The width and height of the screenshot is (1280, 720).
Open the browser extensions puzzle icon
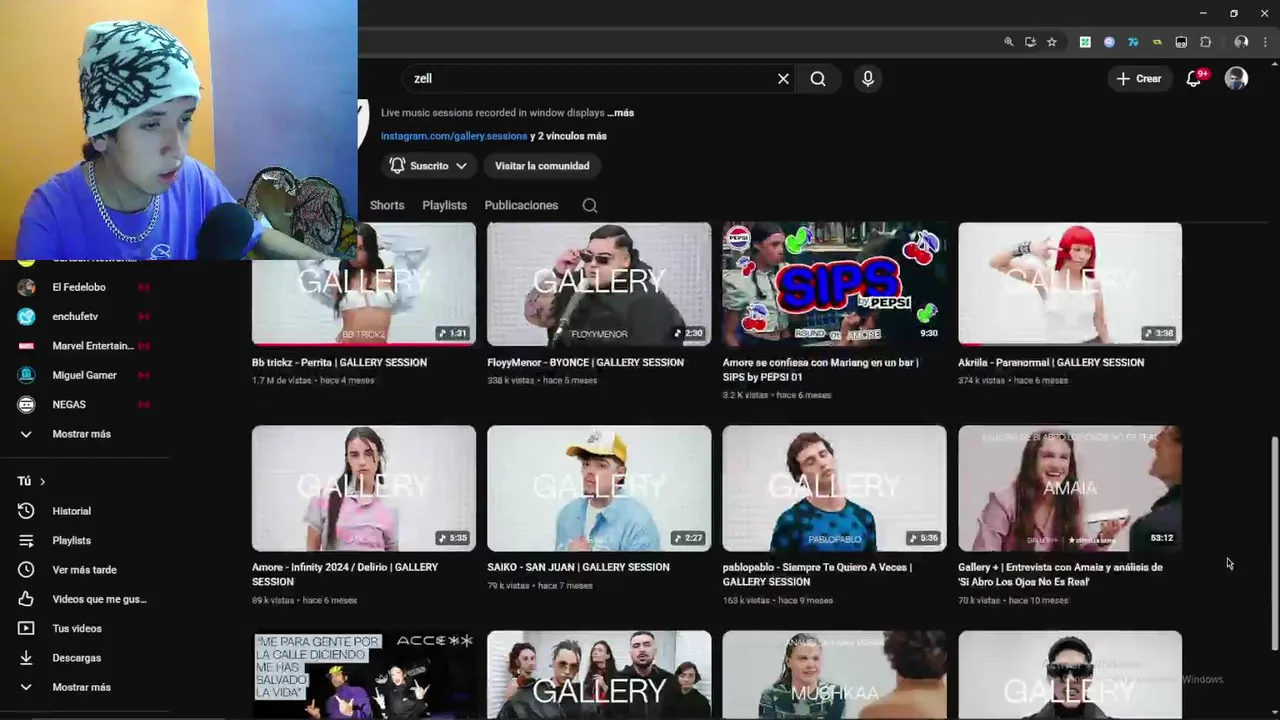point(1205,42)
